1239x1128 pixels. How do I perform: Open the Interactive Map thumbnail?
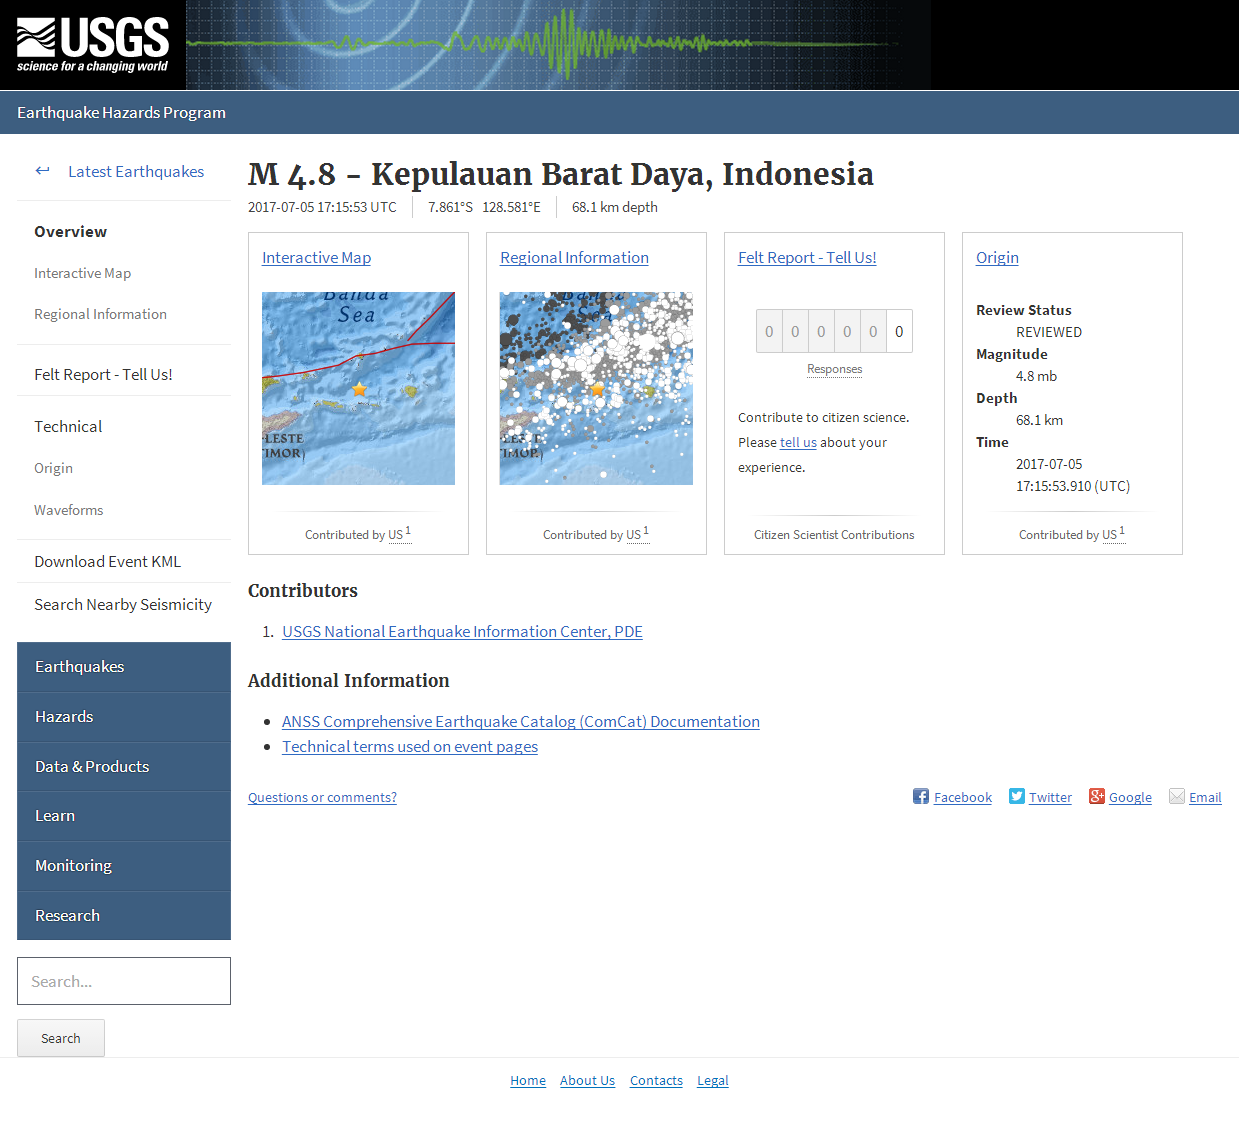(x=357, y=388)
